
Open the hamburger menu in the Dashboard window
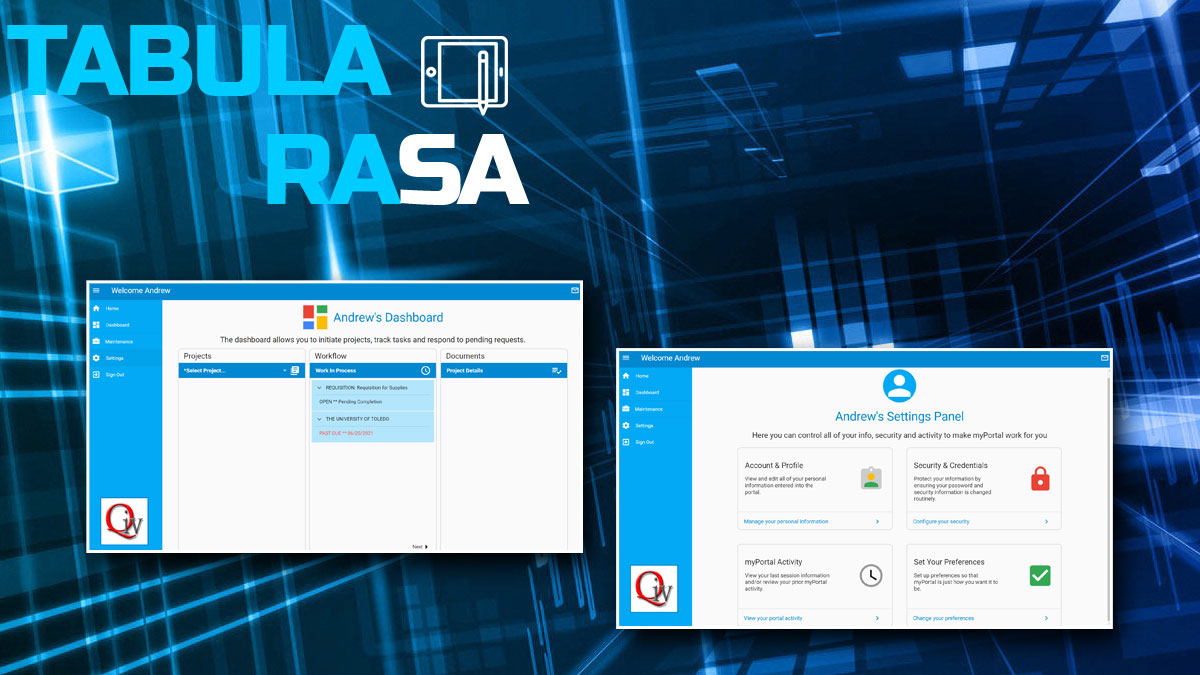tap(96, 291)
